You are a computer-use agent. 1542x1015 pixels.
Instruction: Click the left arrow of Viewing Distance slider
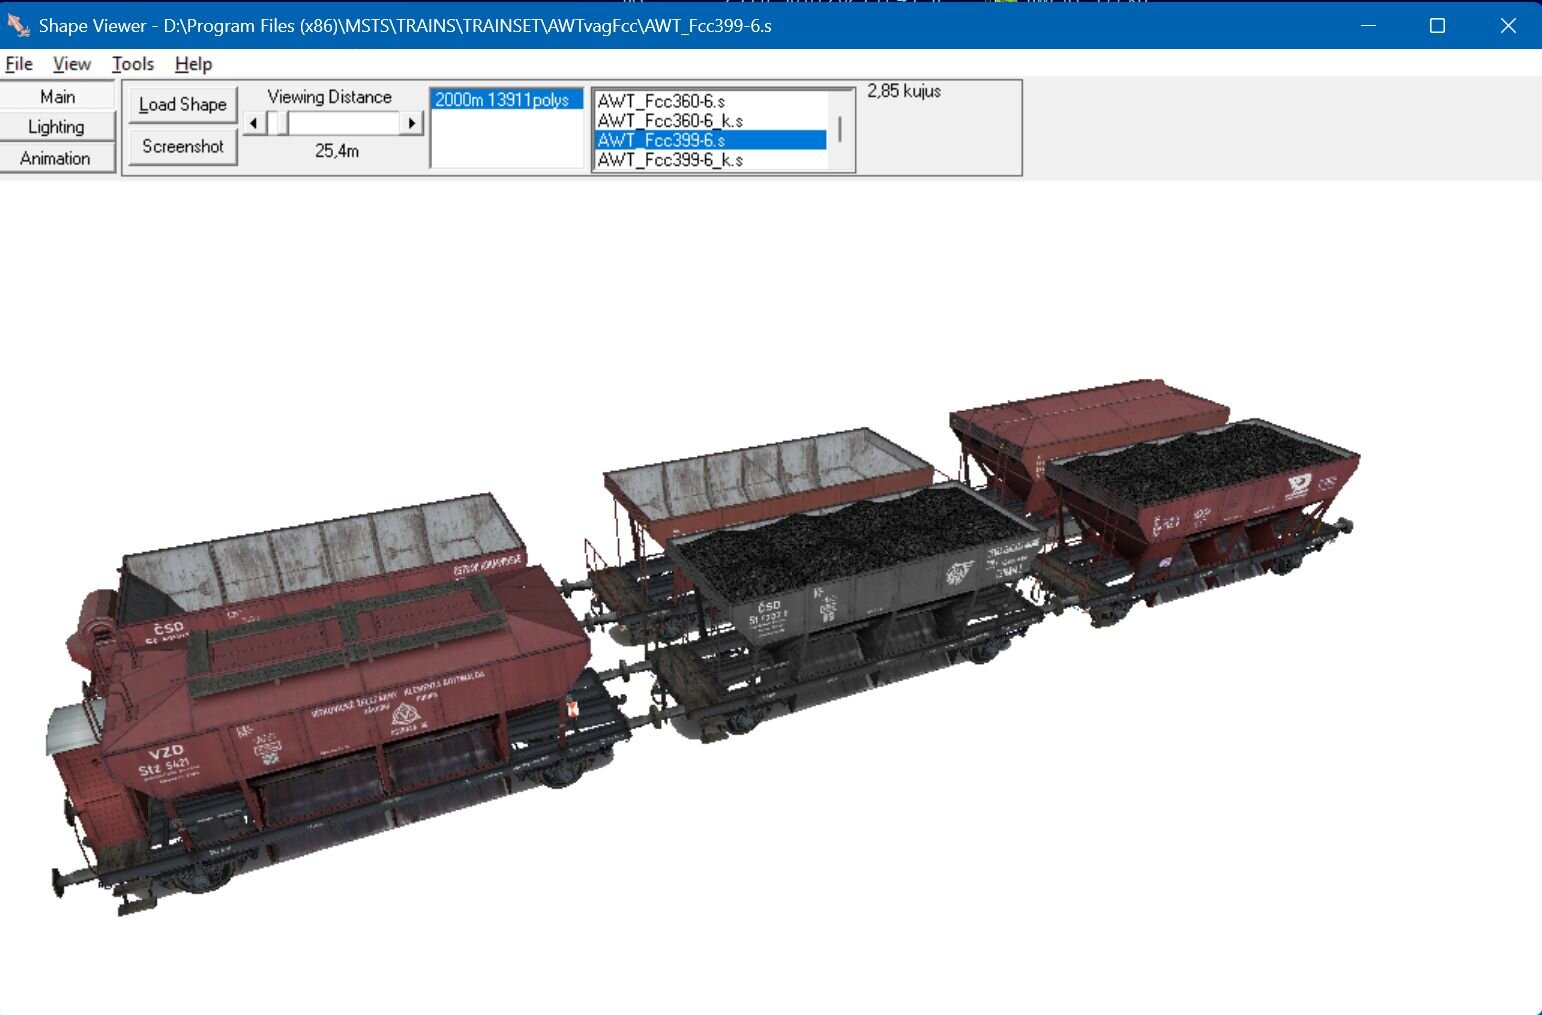point(254,123)
